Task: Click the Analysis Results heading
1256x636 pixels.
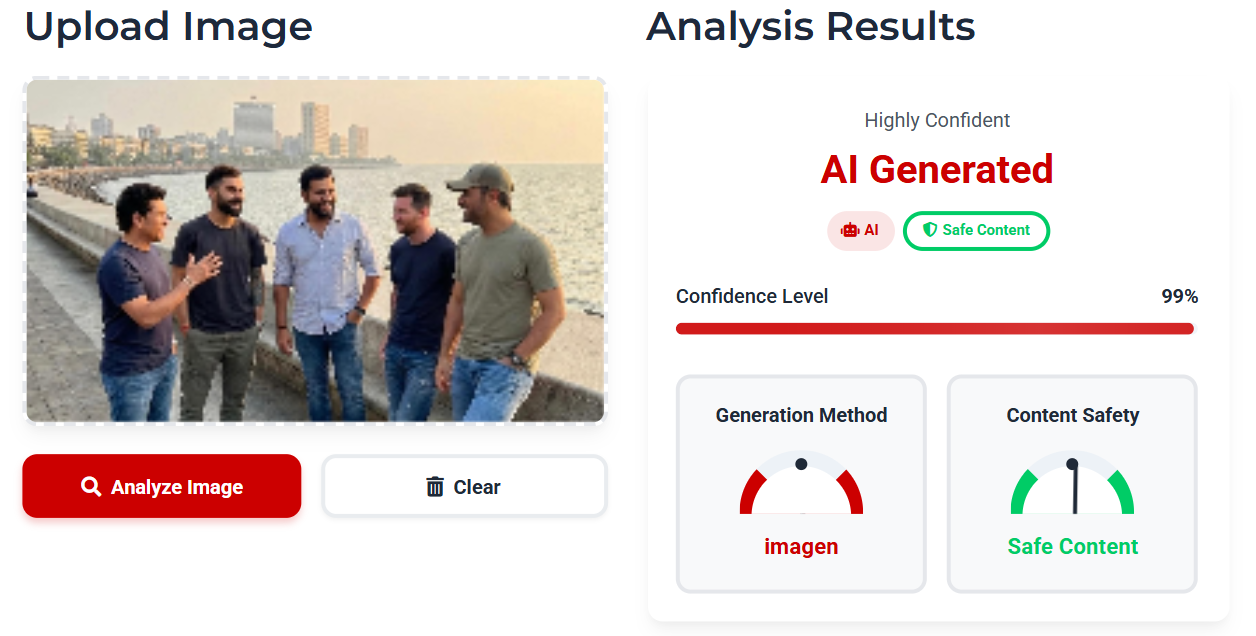Action: (x=811, y=27)
